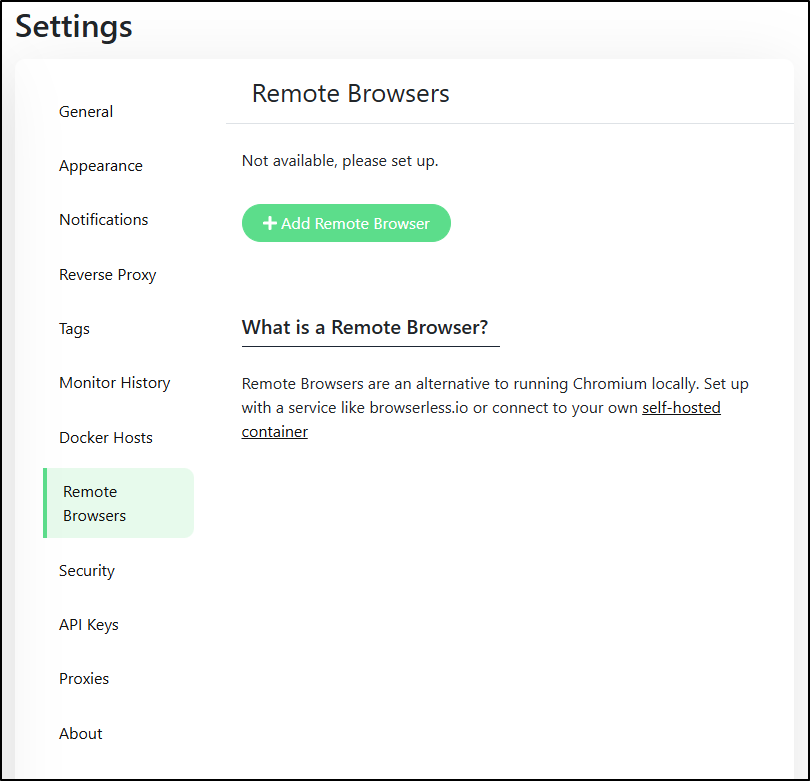Open Docker Hosts settings
The image size is (810, 781).
tap(106, 438)
